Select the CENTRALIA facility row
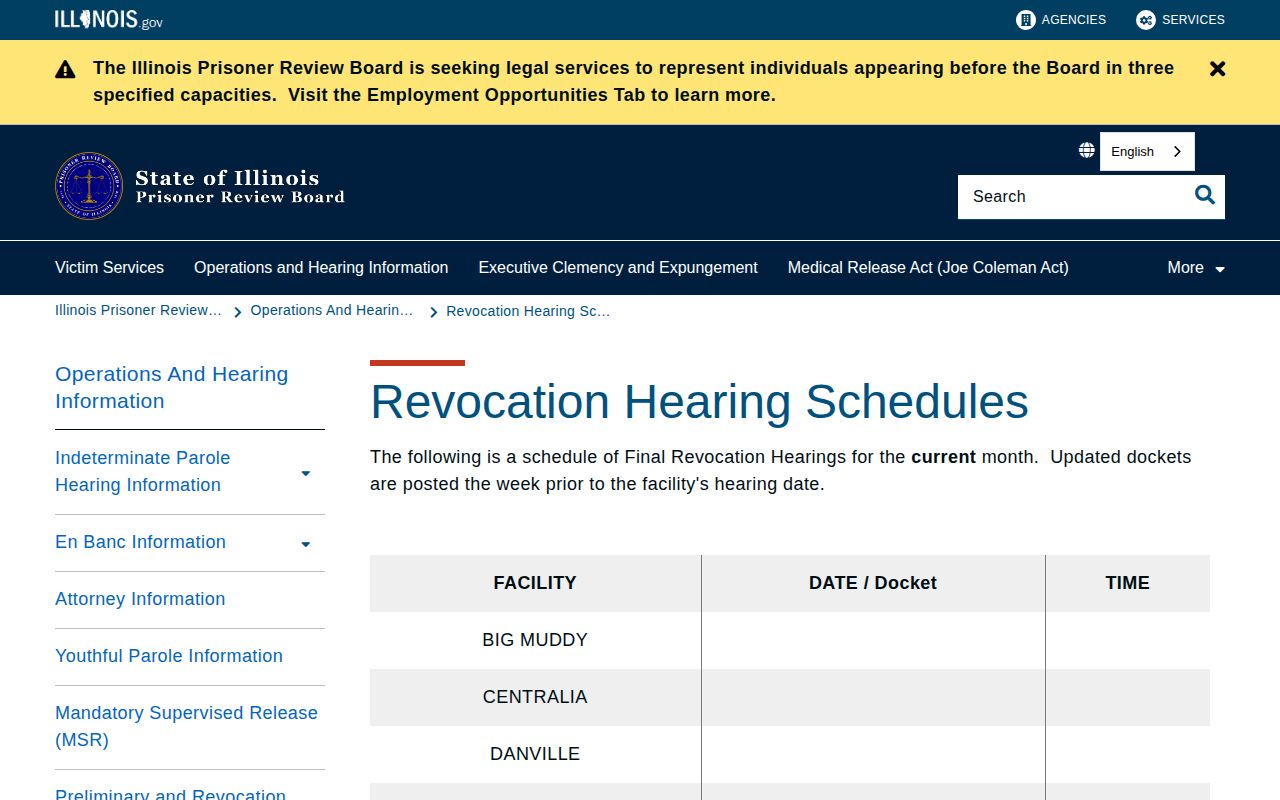The width and height of the screenshot is (1280, 800). click(x=790, y=697)
